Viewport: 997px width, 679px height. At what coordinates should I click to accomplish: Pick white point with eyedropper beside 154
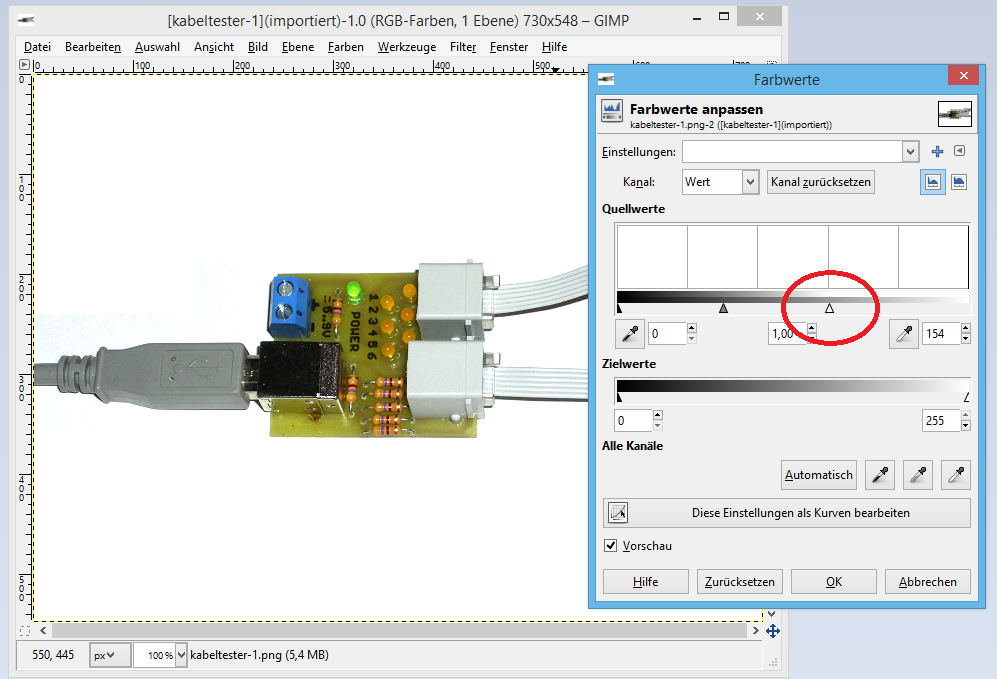click(904, 334)
